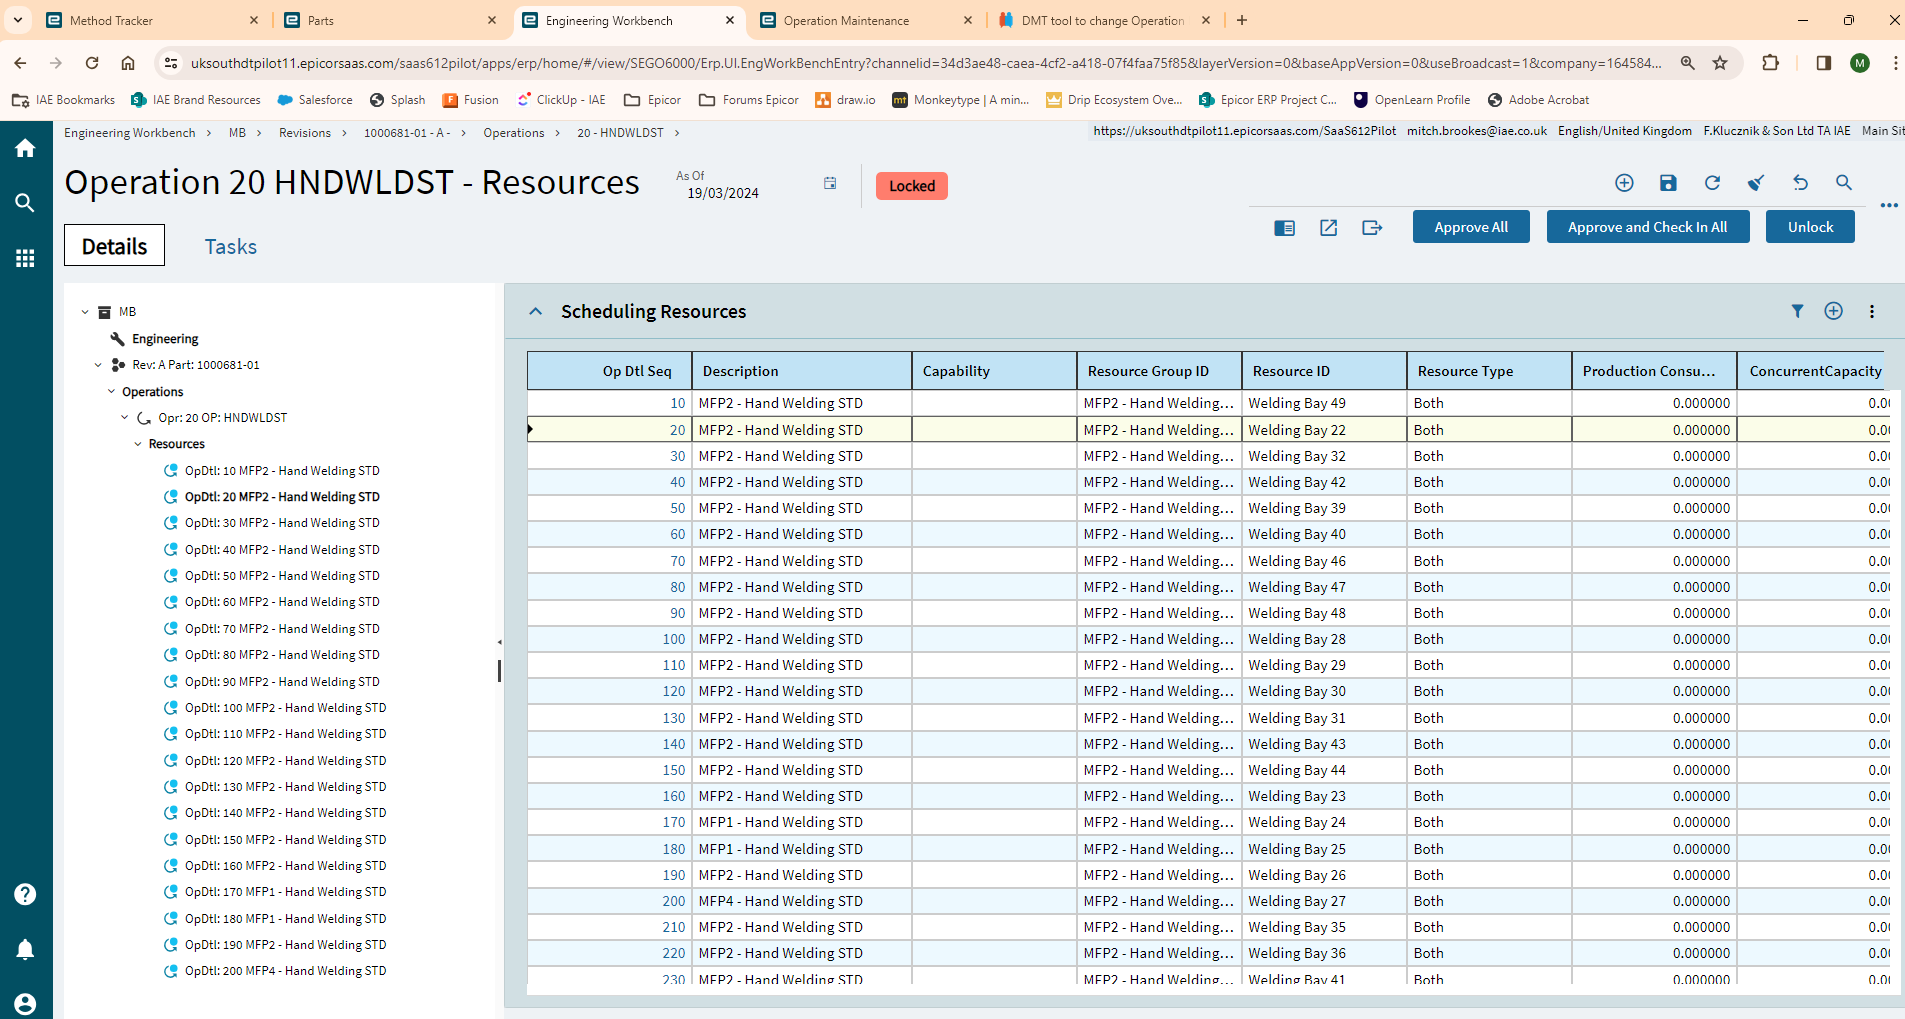Collapse the MB root tree node
The image size is (1905, 1019).
pyautogui.click(x=84, y=311)
